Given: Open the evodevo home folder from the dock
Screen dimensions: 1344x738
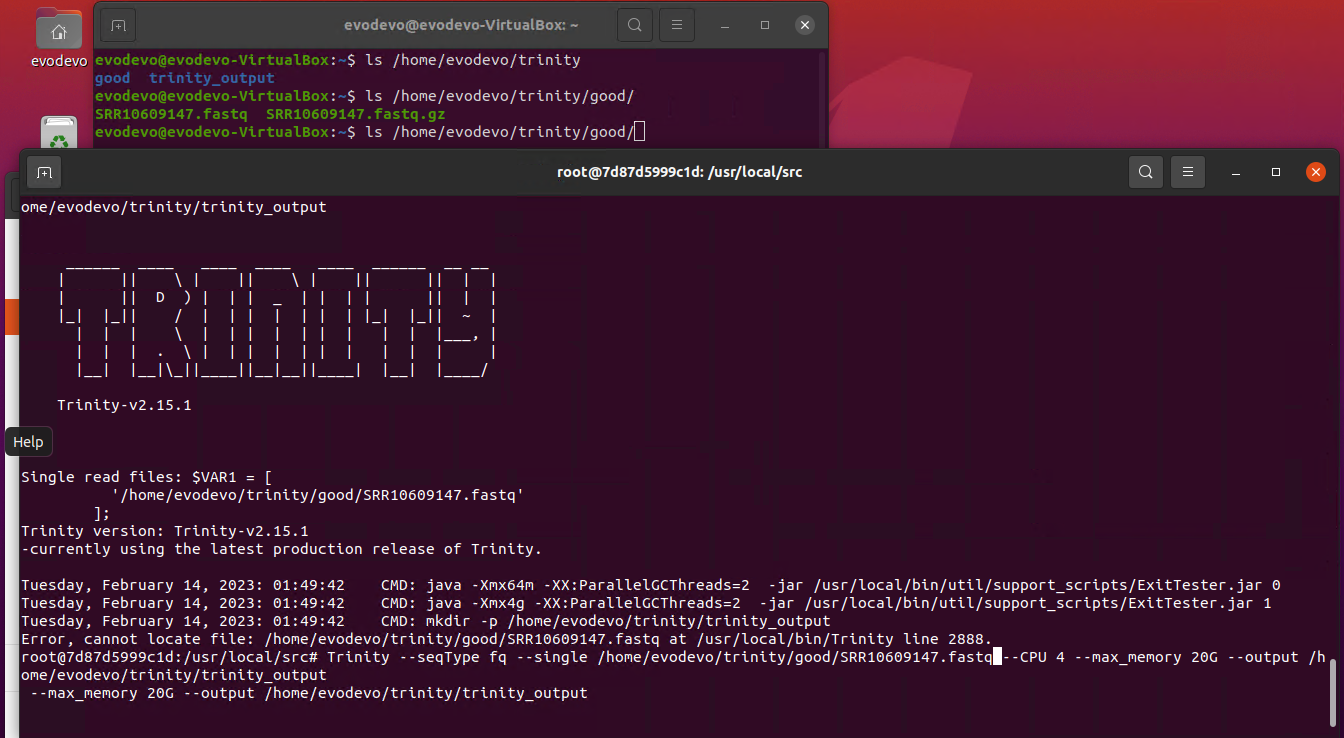Looking at the screenshot, I should pos(58,29).
